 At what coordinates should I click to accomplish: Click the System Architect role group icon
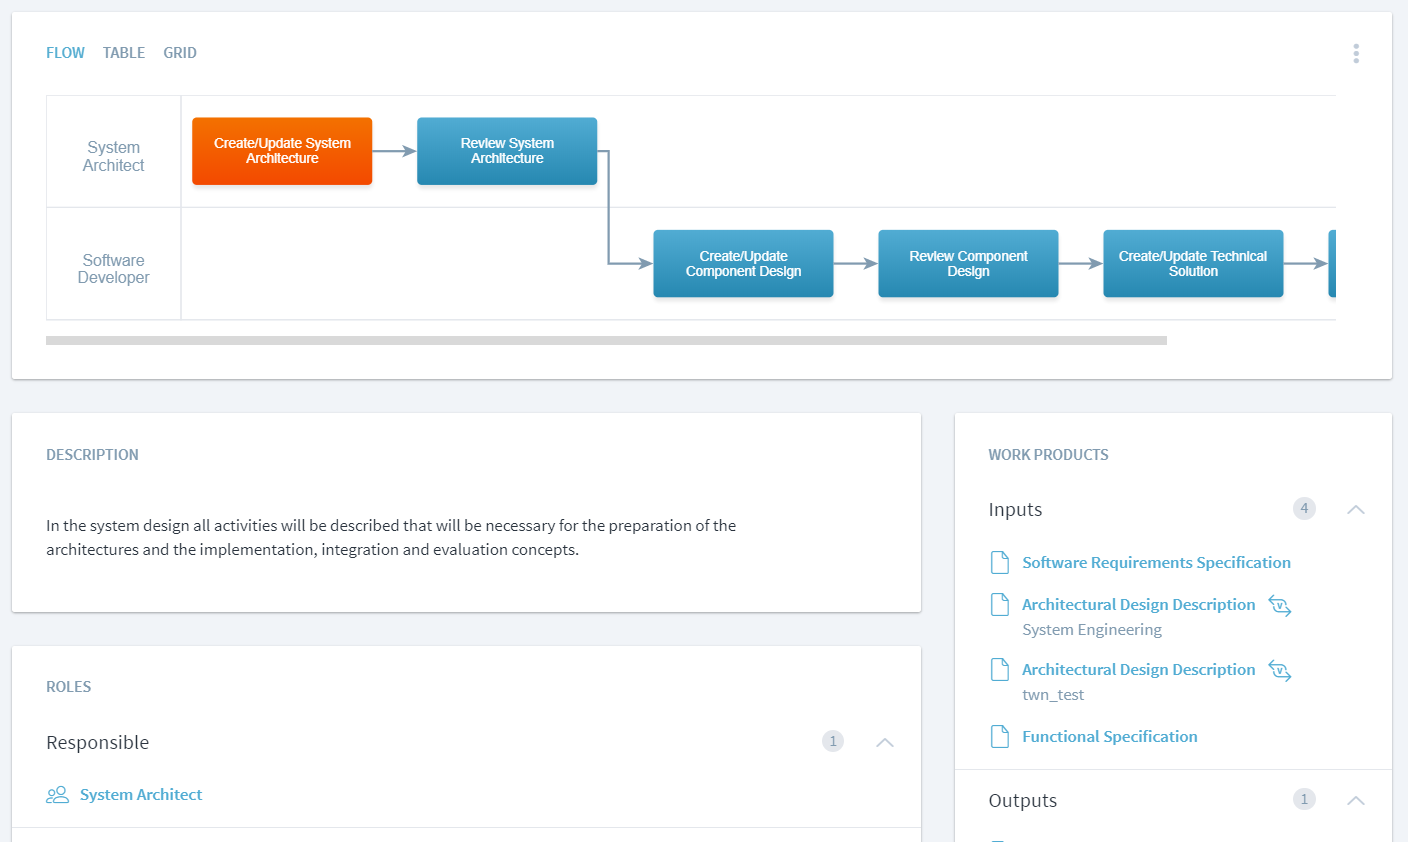point(57,795)
